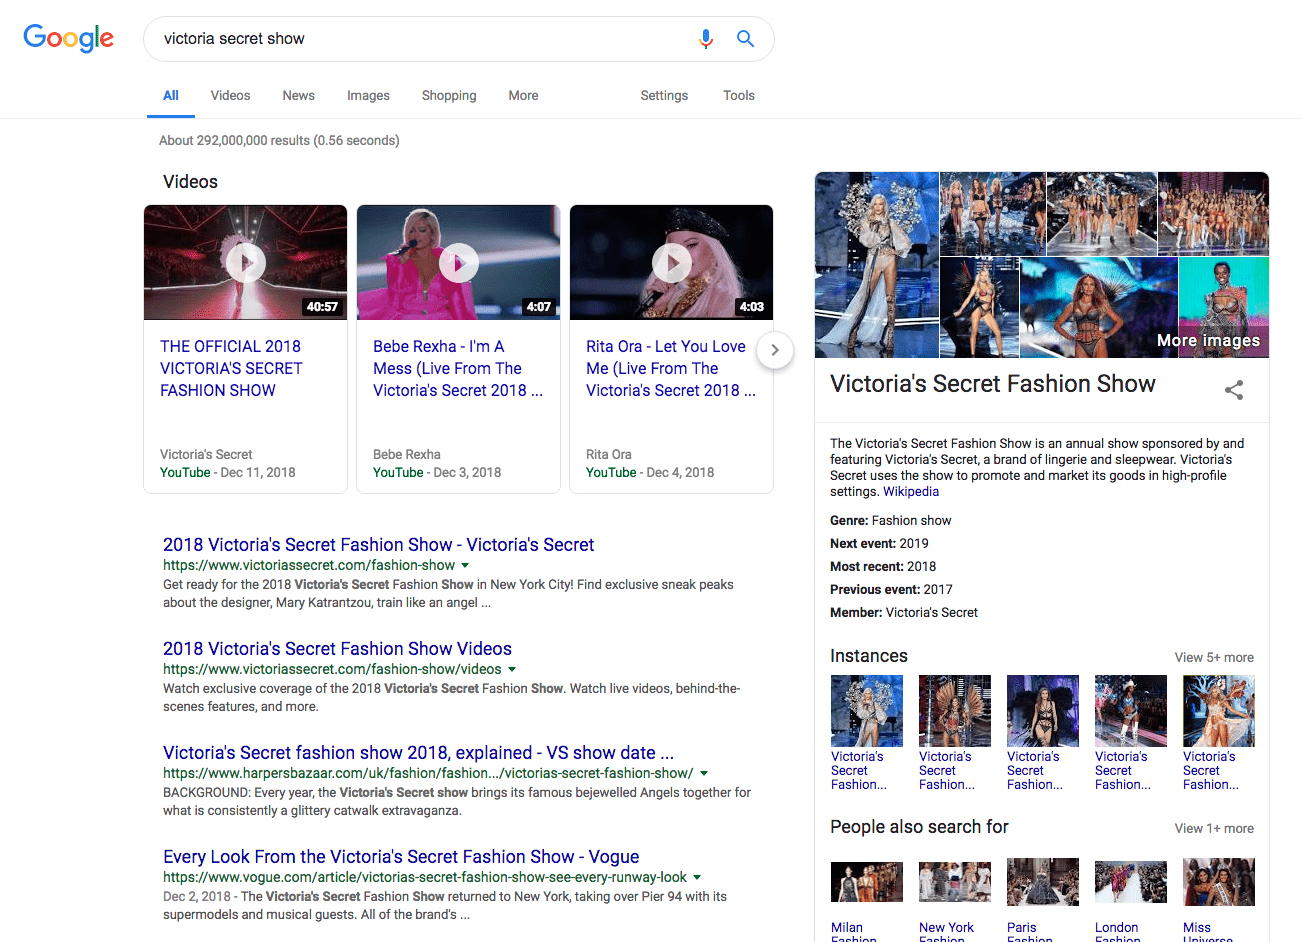The image size is (1302, 942).
Task: Open dropdown next to harpersbazaar.com URL
Action: click(x=704, y=774)
